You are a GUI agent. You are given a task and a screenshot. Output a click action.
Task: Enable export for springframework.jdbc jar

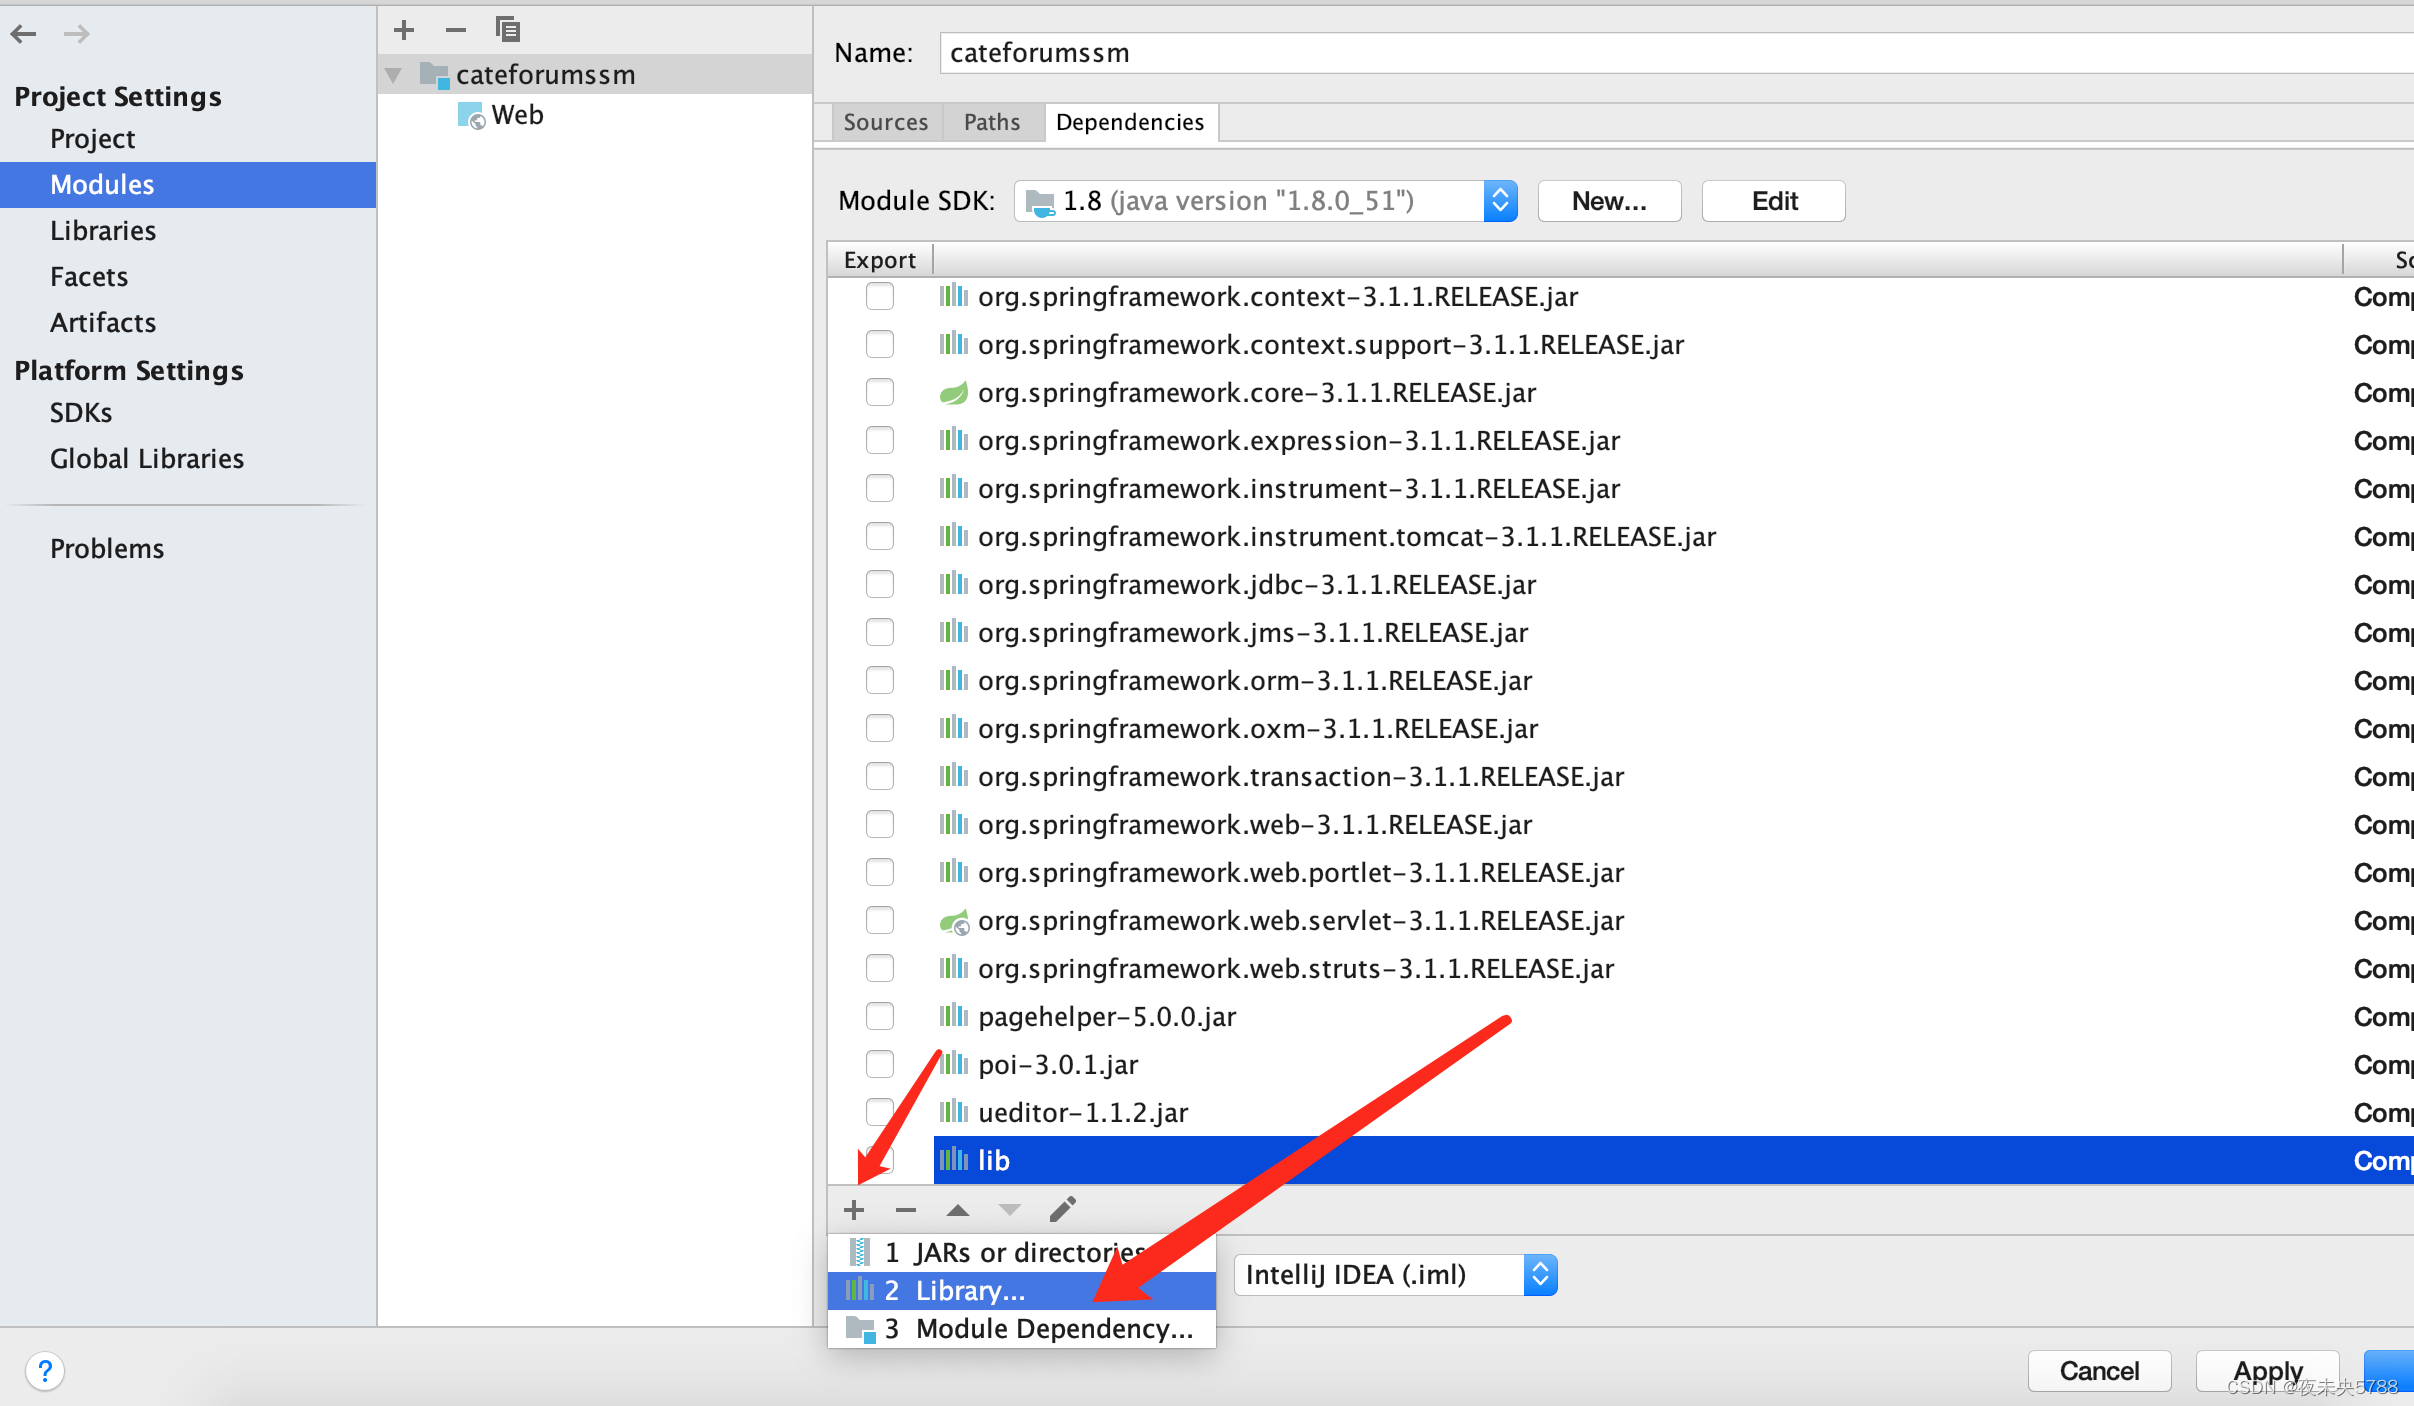point(880,585)
